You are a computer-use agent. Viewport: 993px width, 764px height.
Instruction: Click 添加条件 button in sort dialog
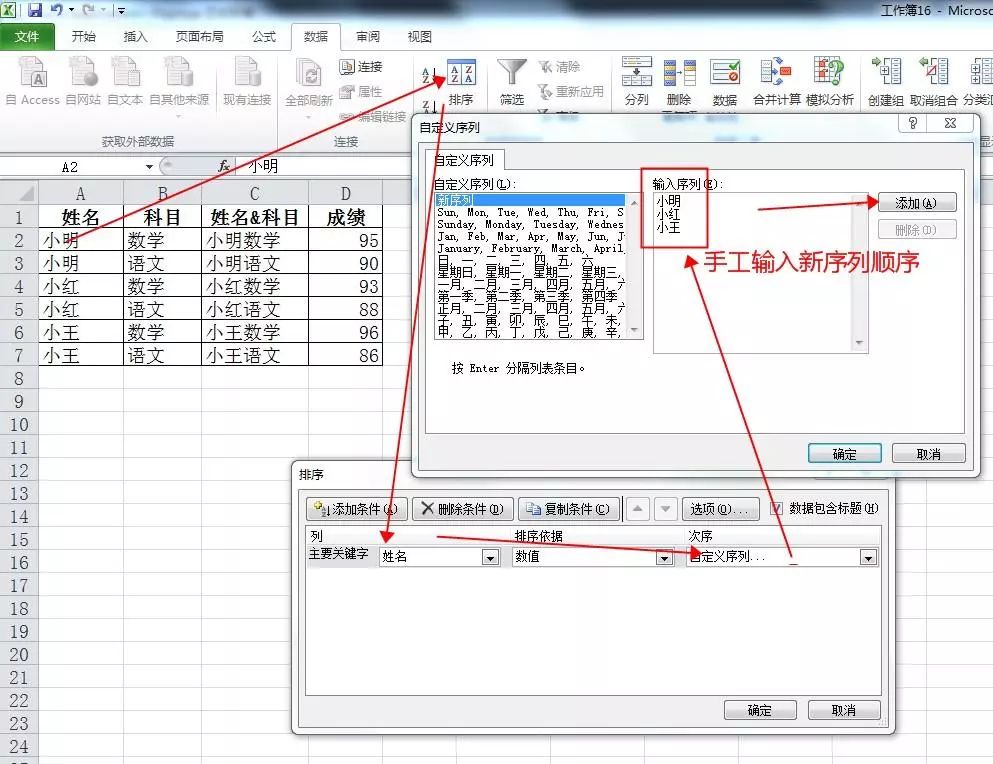click(356, 509)
